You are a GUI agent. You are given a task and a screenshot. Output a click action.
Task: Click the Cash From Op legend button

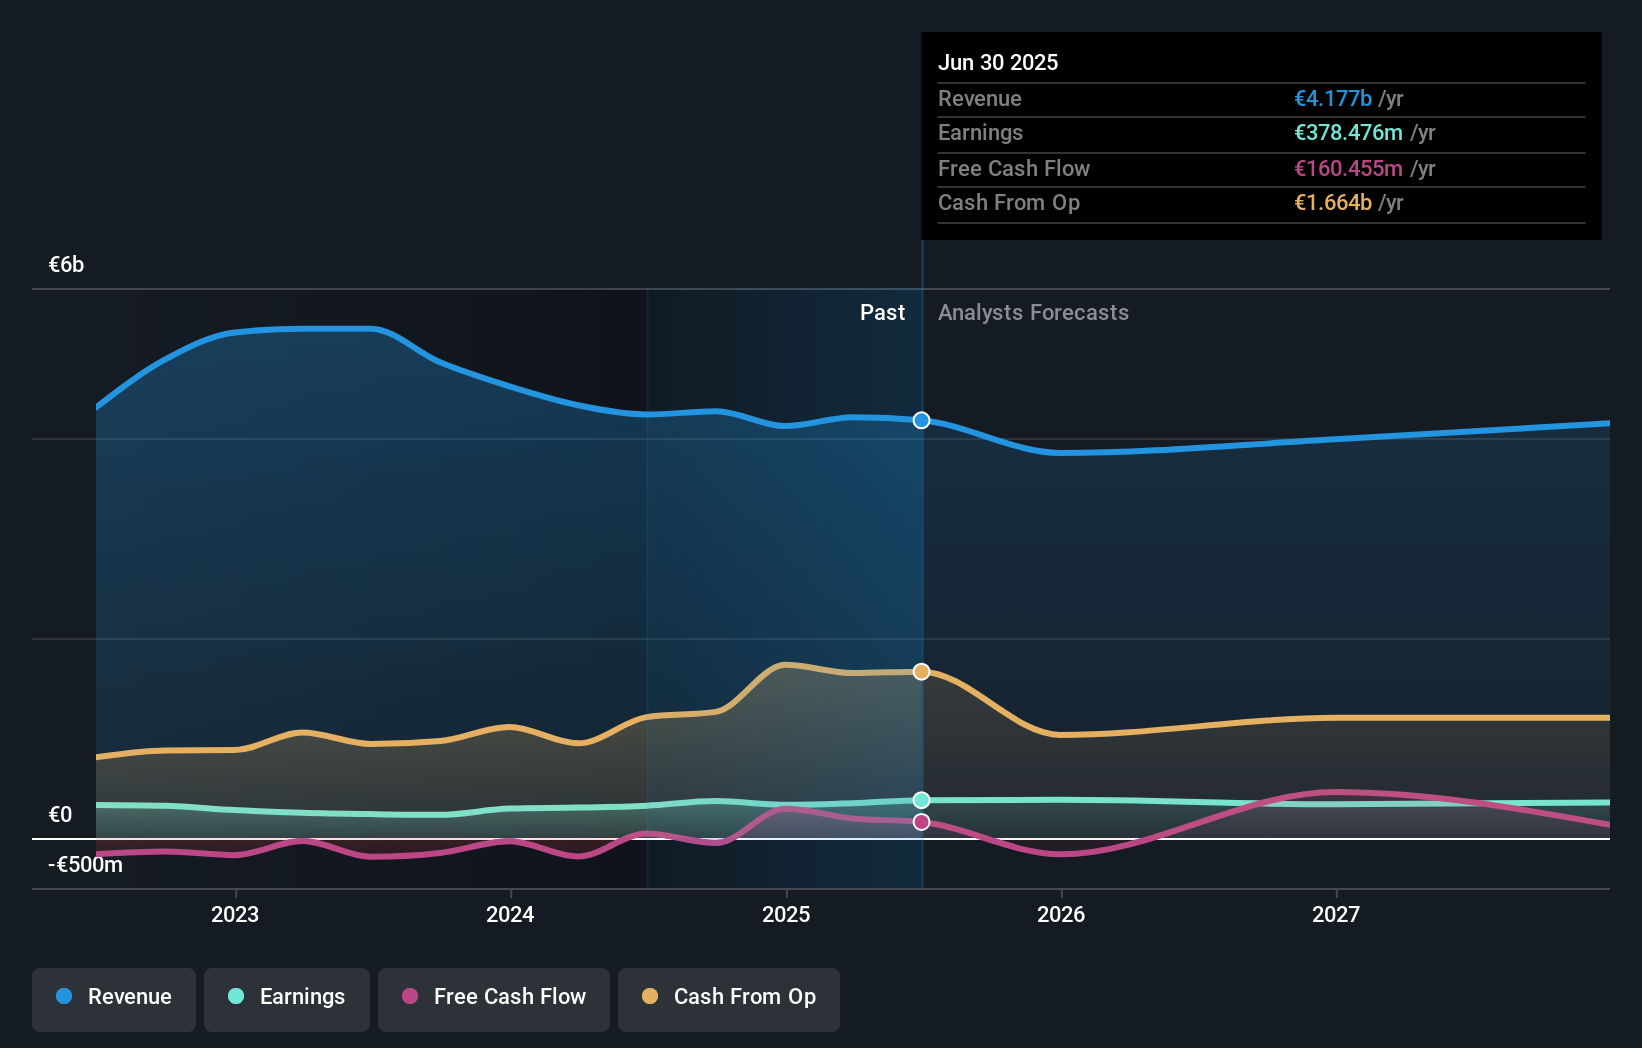728,997
